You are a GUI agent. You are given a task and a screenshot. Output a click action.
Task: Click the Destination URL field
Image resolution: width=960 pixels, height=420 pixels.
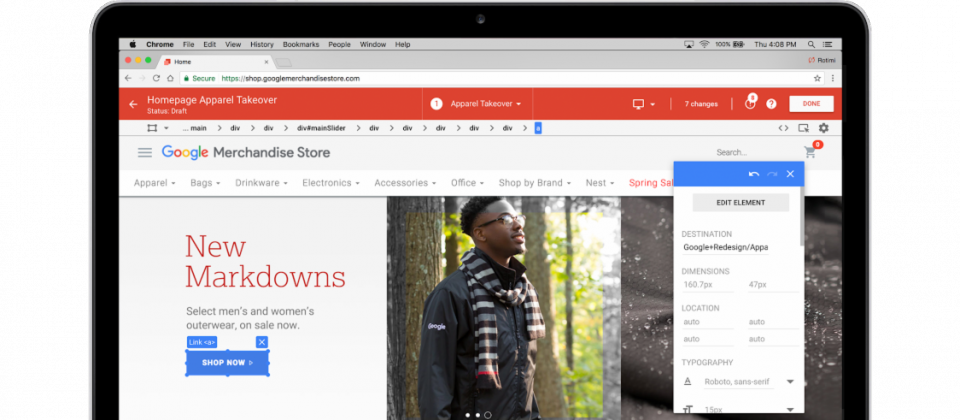coord(726,247)
